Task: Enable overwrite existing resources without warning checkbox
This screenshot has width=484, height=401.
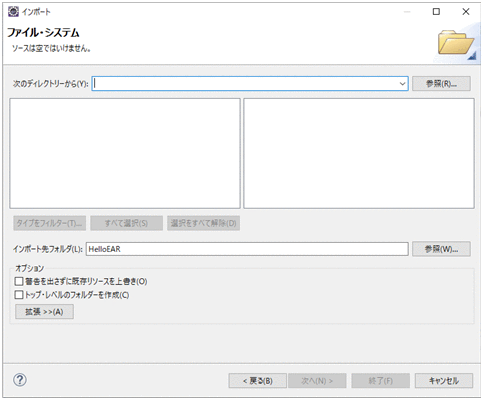Action: click(x=19, y=281)
